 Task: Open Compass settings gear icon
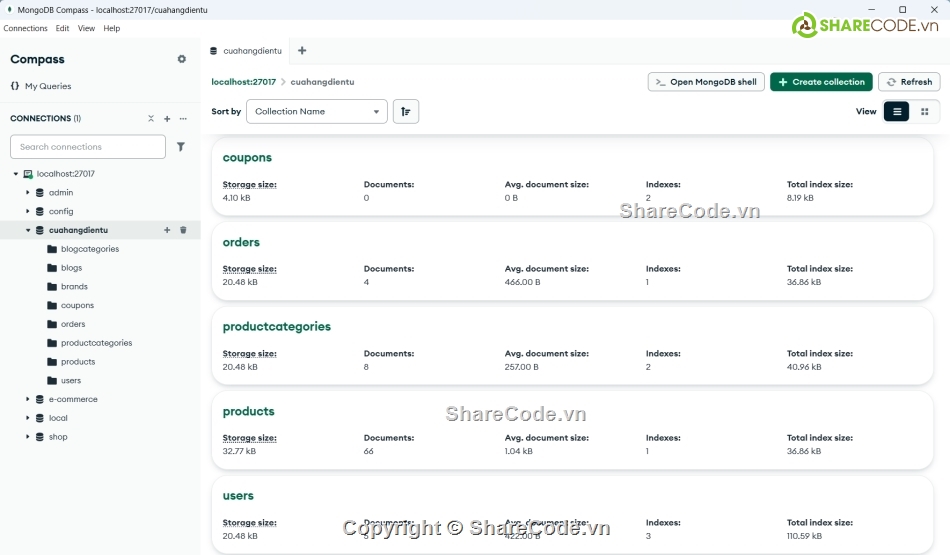pyautogui.click(x=181, y=59)
